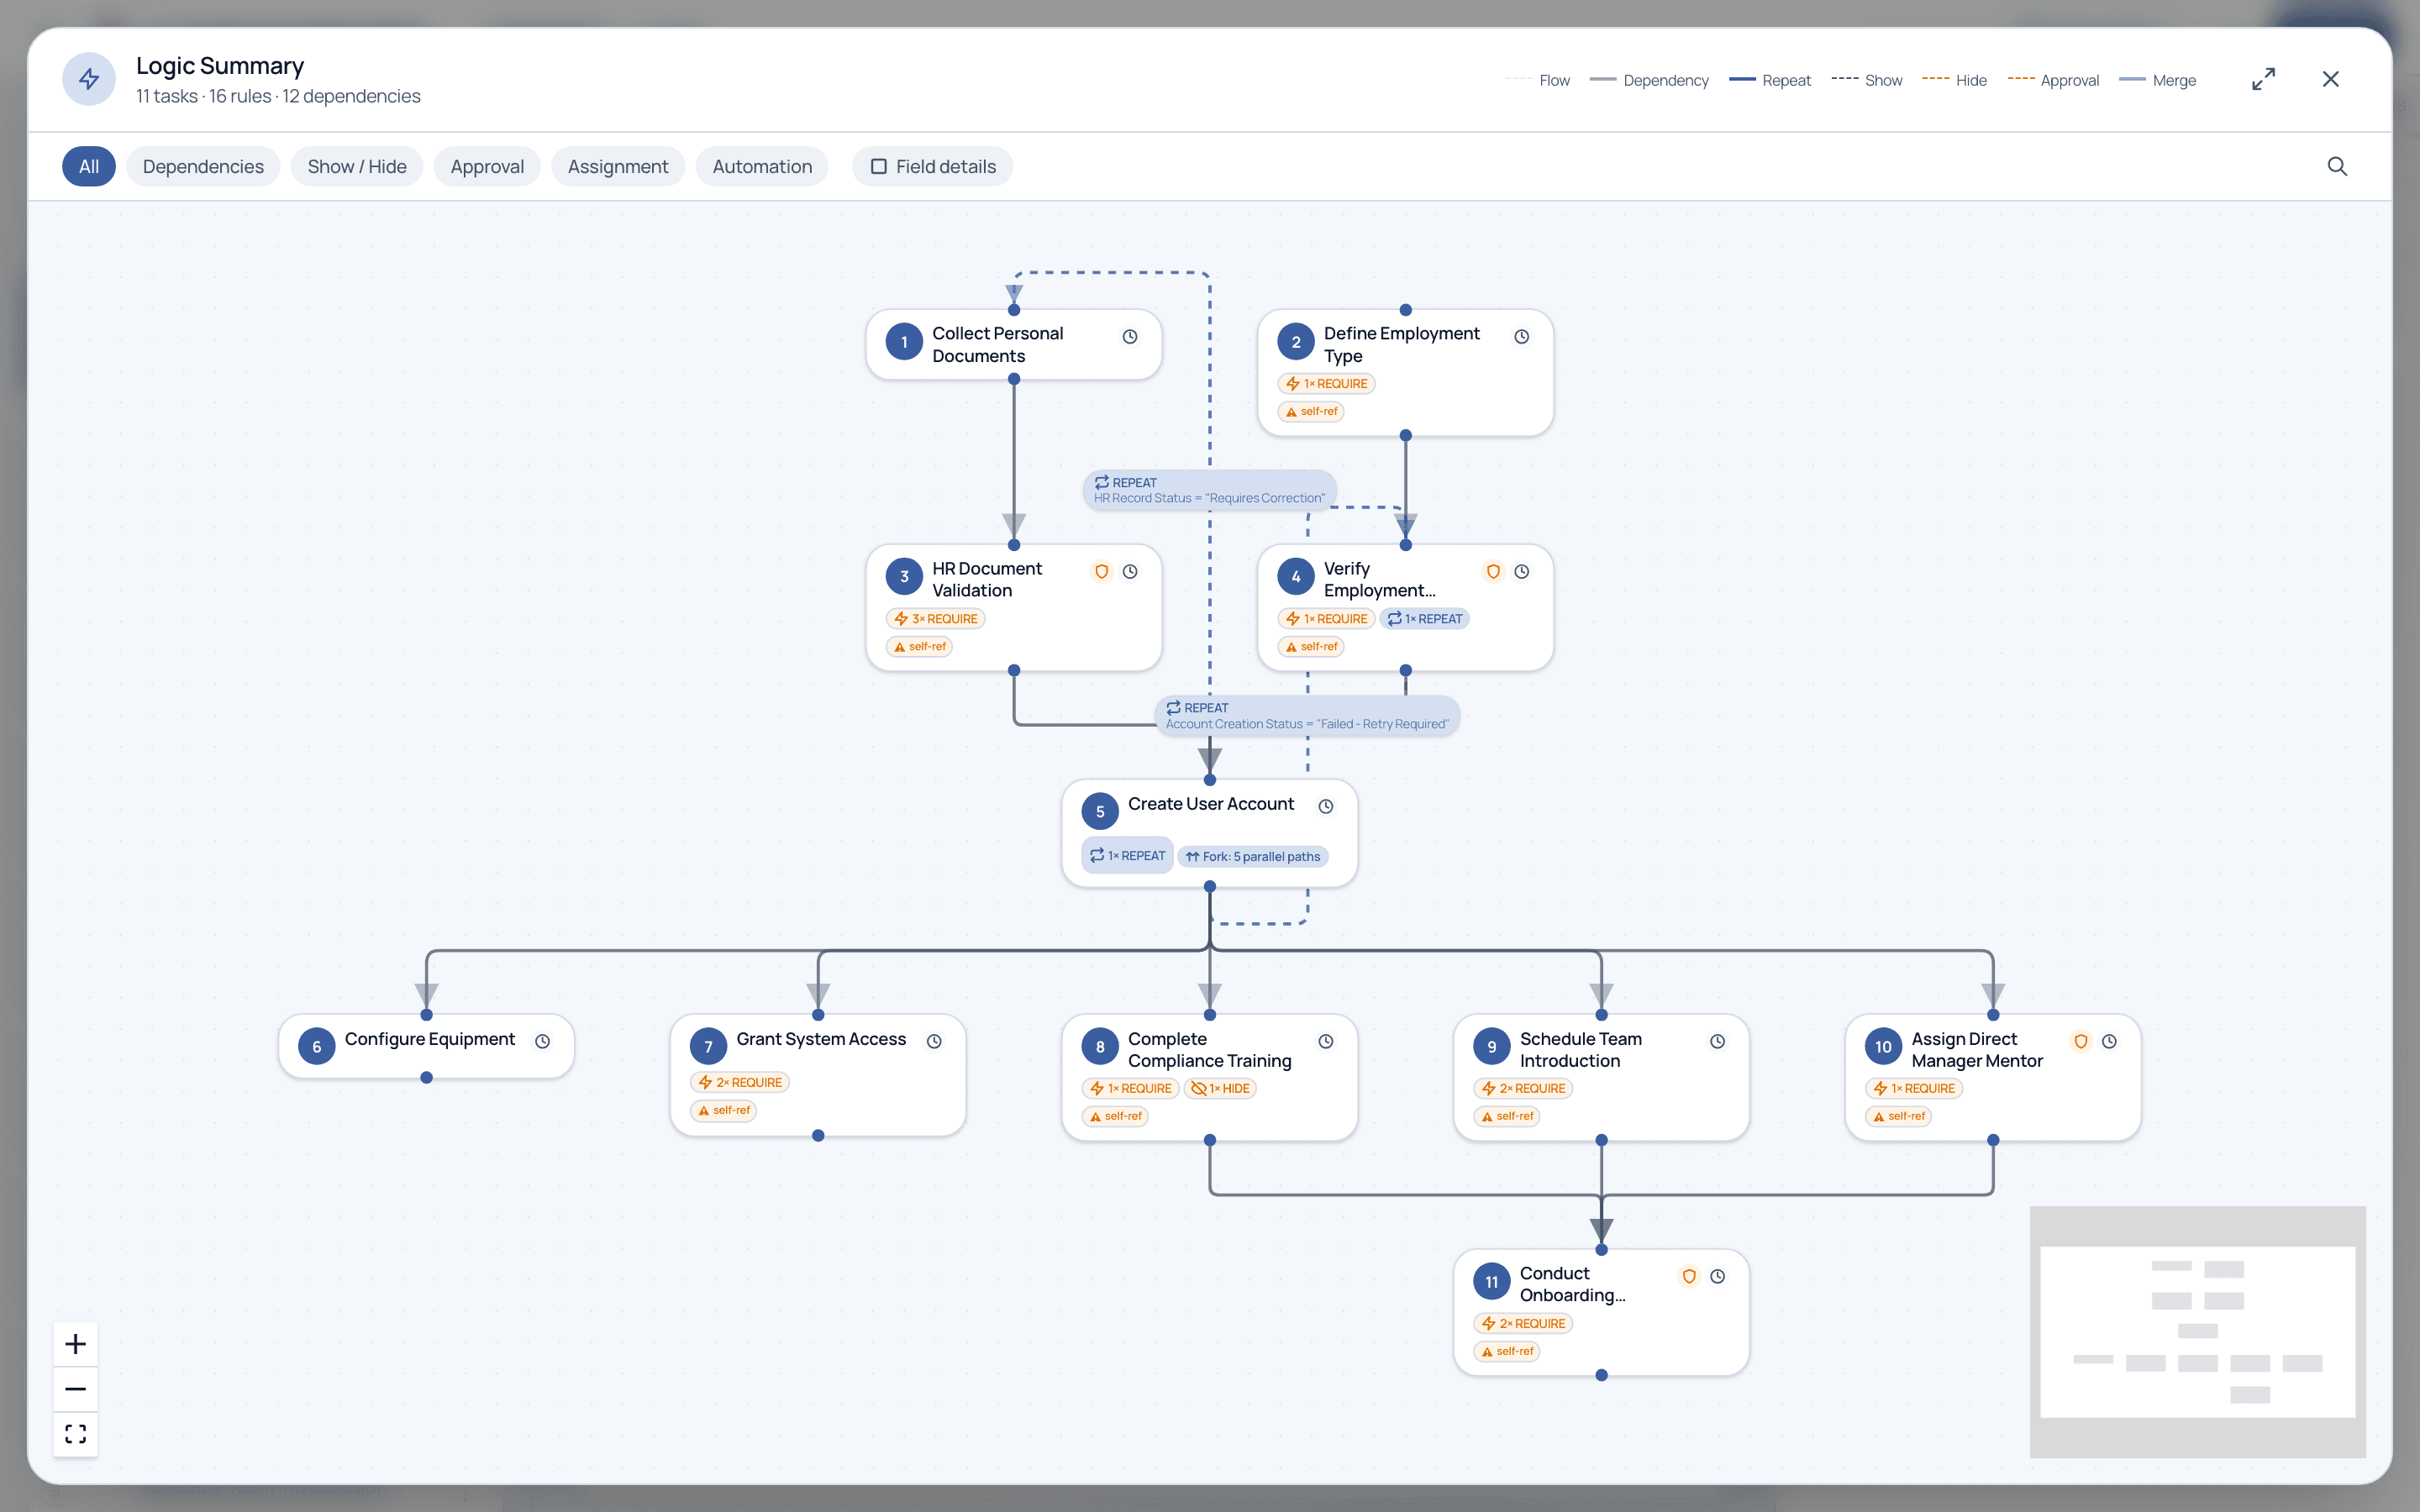
Task: Click clock icon on Configure Equipment
Action: click(542, 1041)
